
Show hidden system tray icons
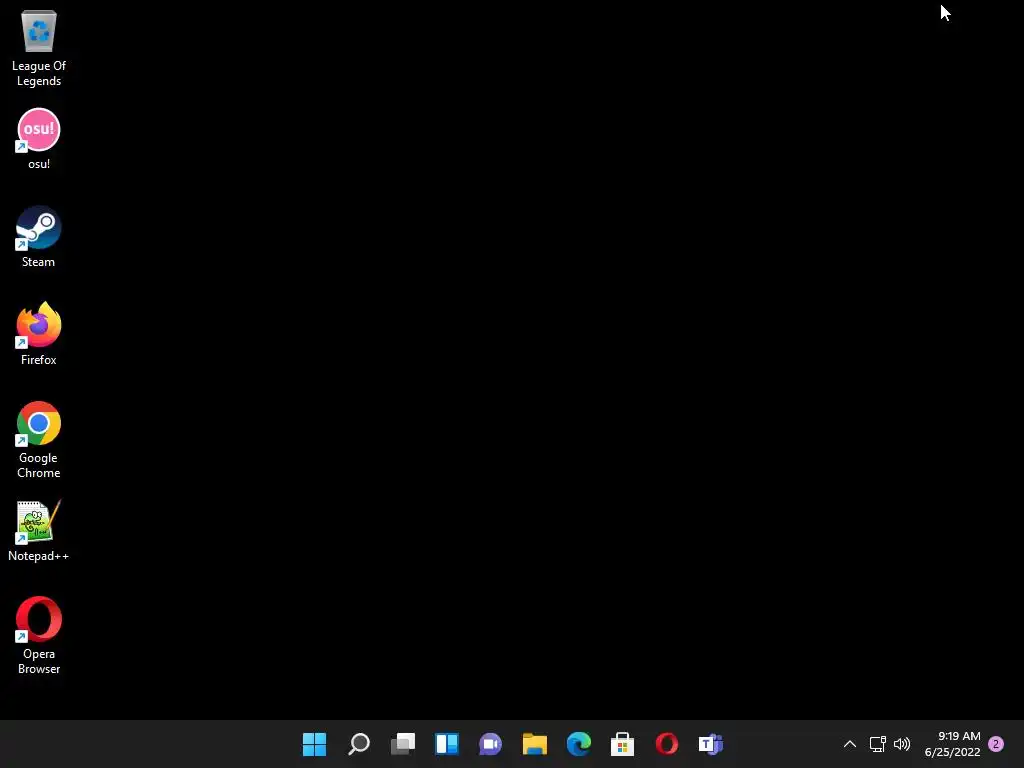coord(850,744)
